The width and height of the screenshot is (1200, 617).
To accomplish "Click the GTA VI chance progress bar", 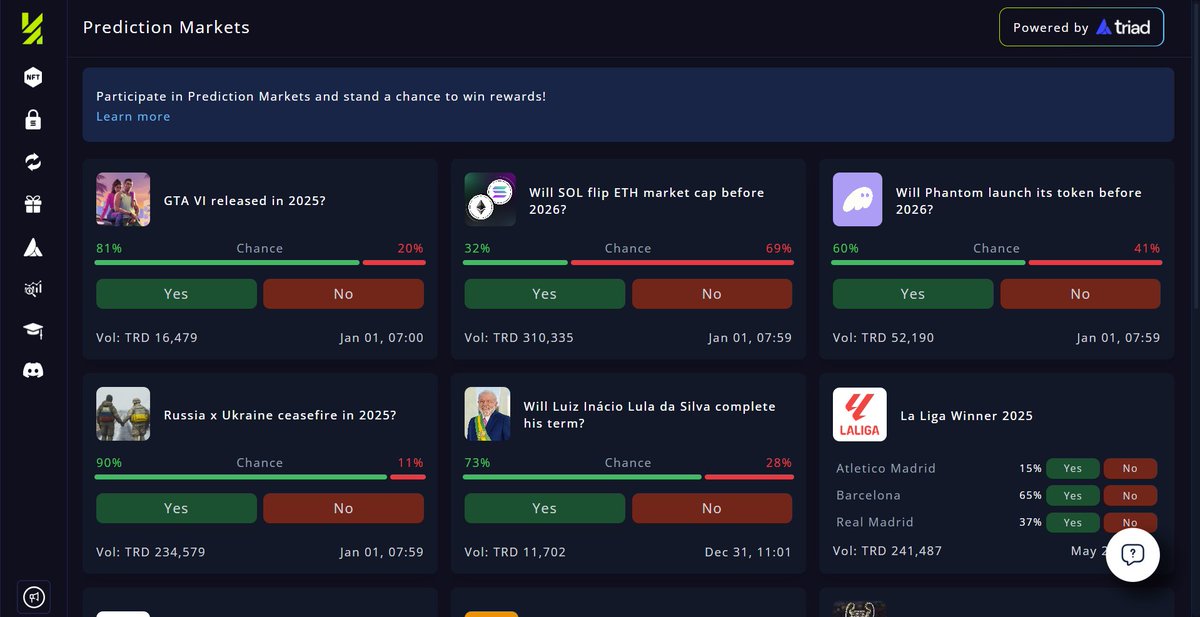I will coord(260,263).
